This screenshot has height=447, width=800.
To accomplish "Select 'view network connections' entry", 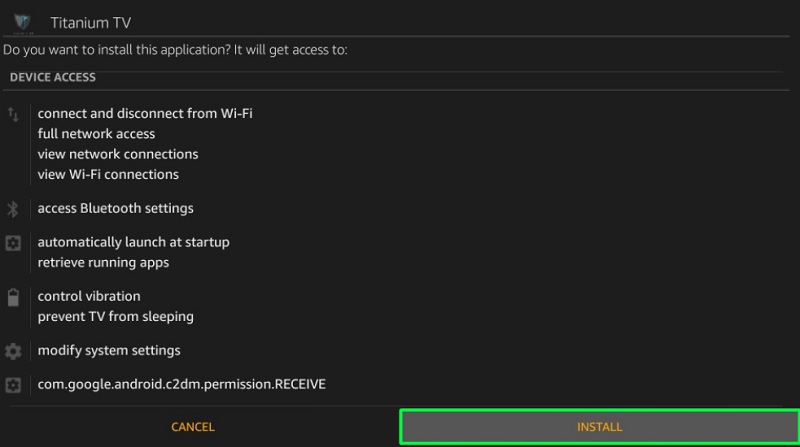I will pyautogui.click(x=118, y=154).
